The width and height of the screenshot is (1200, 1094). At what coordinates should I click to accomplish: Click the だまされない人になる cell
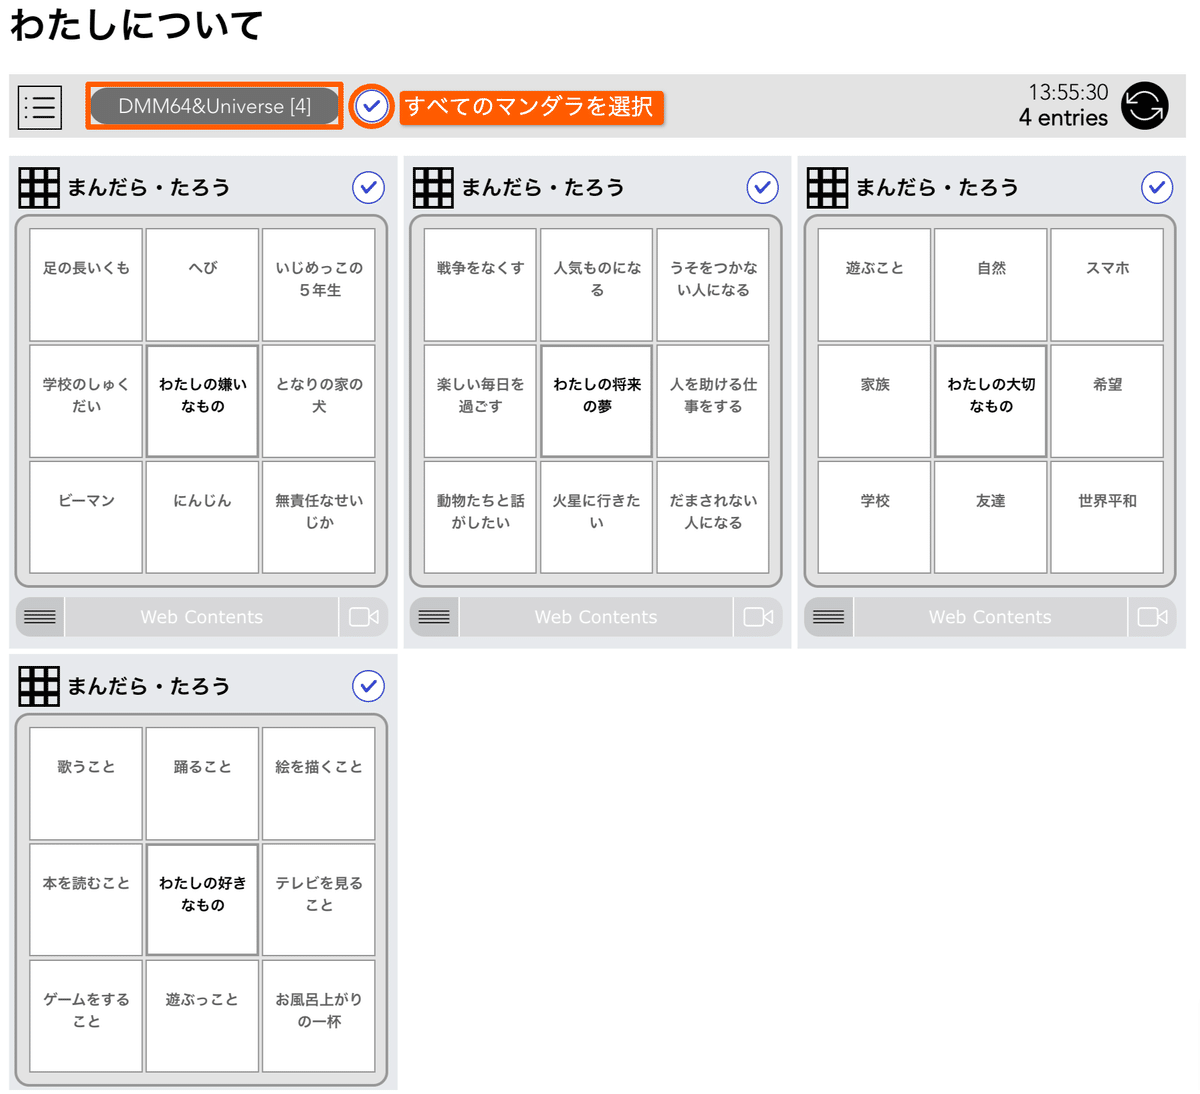click(713, 517)
